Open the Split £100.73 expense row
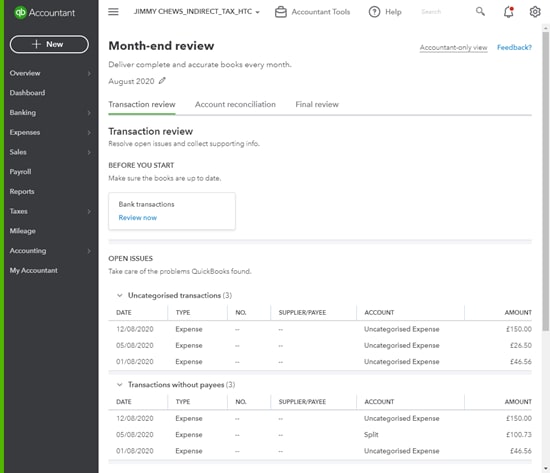Viewport: 550px width, 473px height. (320, 435)
